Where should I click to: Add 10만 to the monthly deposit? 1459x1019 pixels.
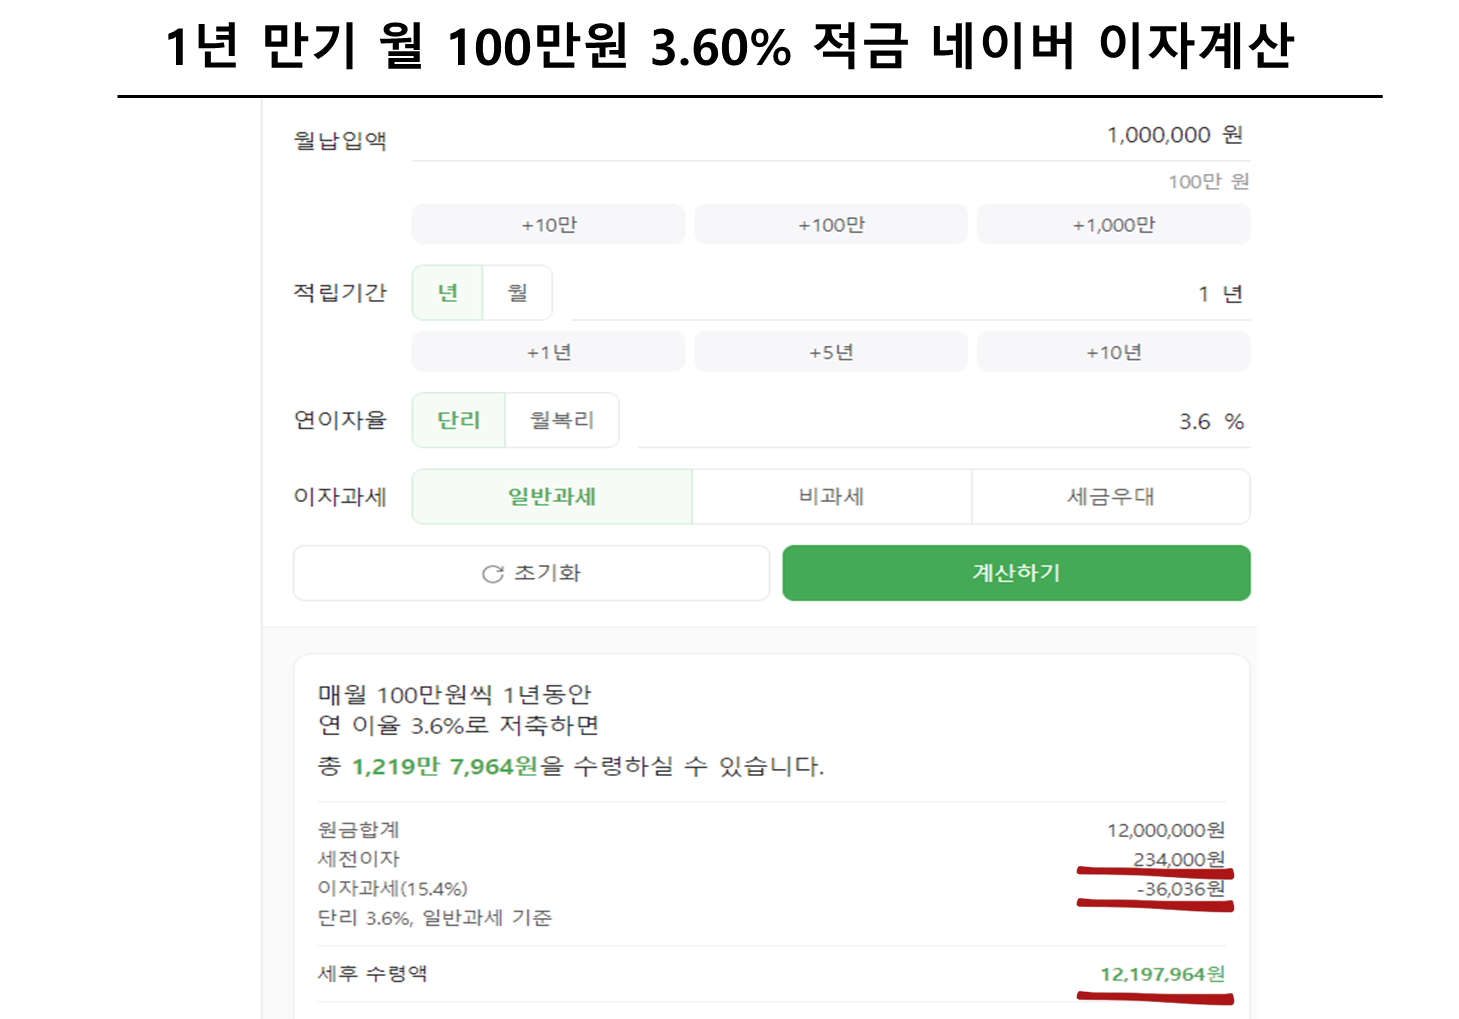(x=547, y=224)
